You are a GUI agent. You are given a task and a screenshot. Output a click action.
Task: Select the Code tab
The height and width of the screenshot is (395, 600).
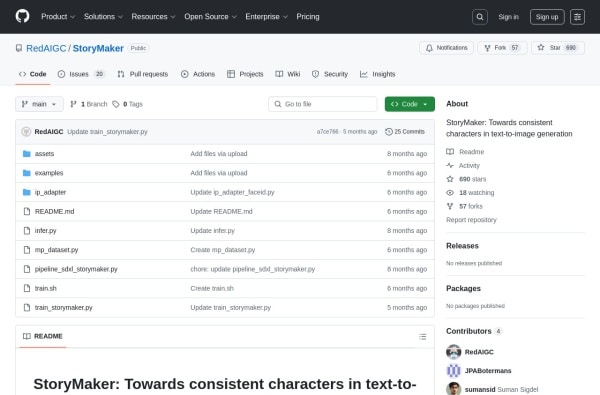(x=33, y=74)
